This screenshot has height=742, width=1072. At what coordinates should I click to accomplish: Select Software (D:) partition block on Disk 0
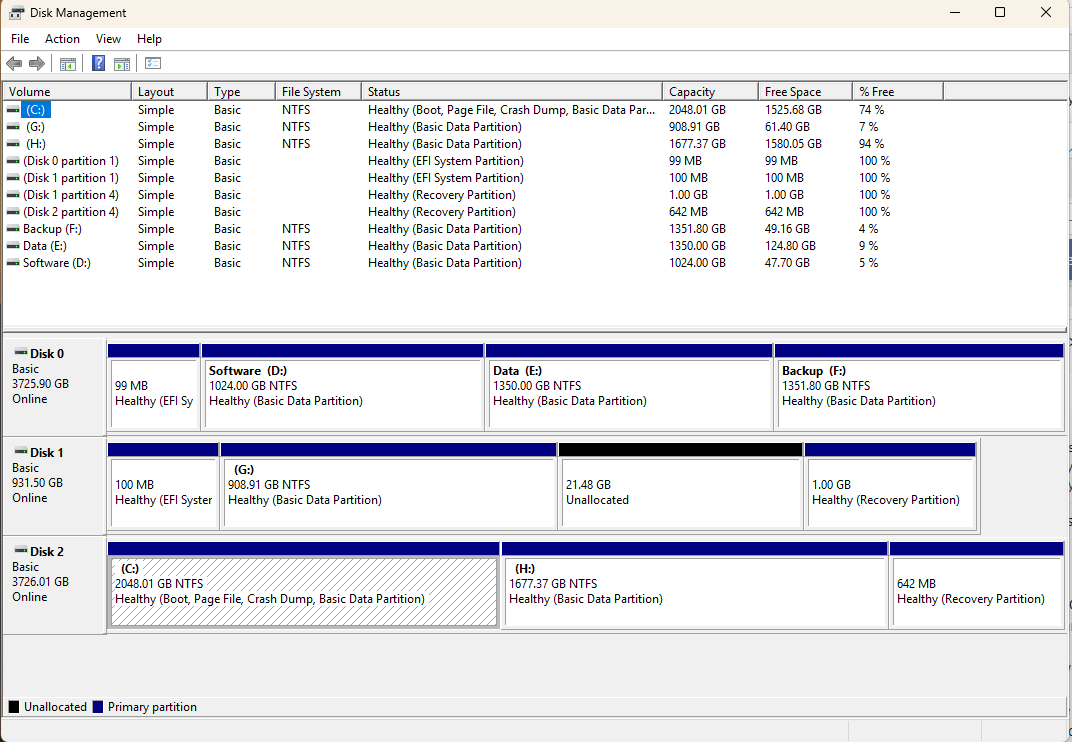343,387
